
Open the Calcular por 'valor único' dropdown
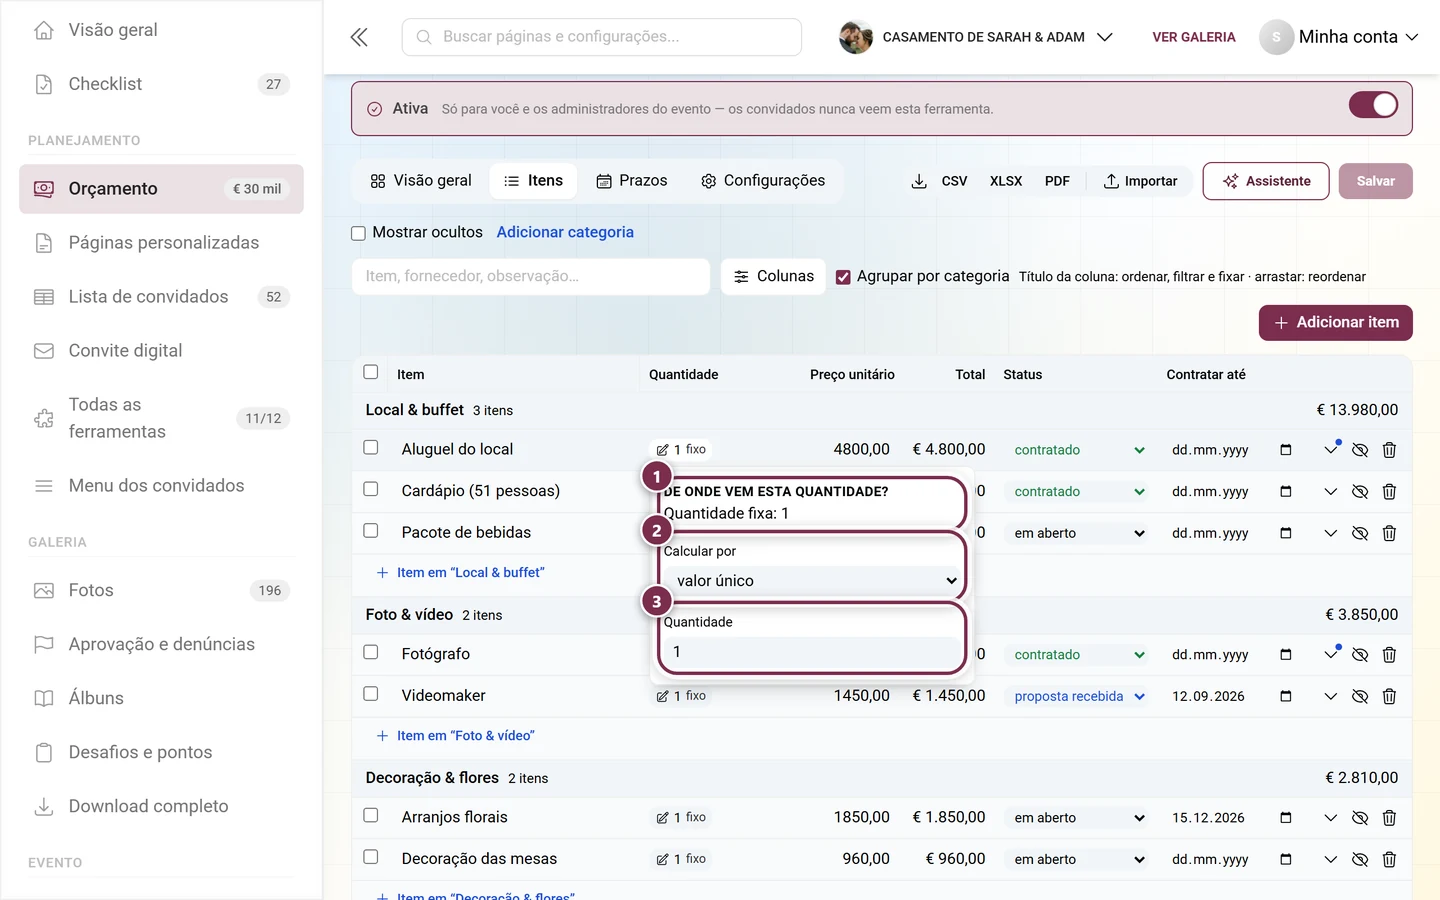tap(812, 581)
